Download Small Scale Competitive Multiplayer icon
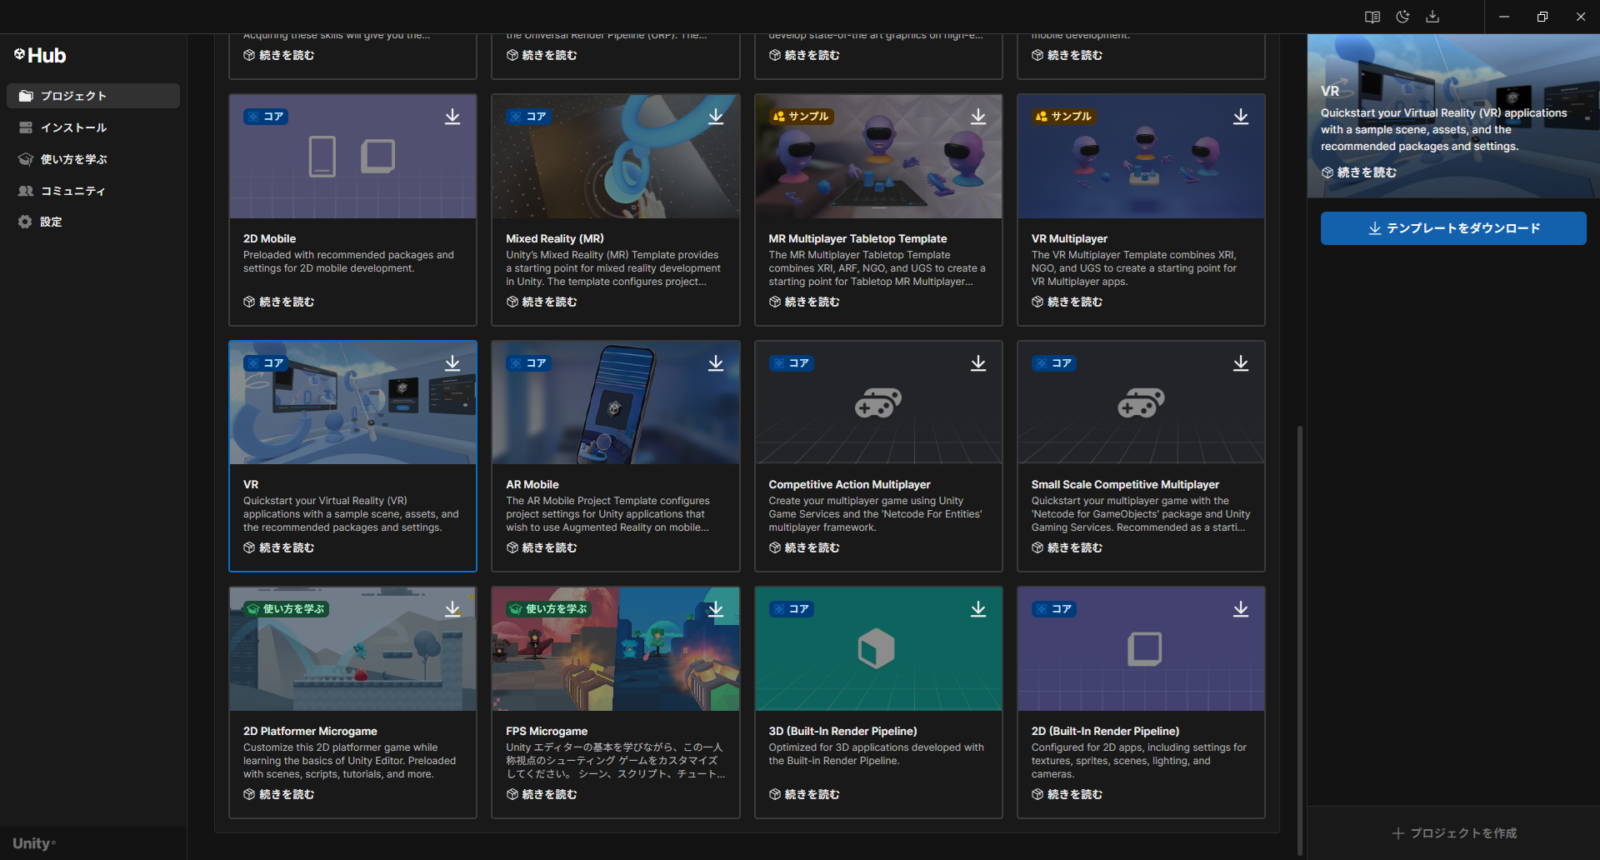1600x860 pixels. coord(1241,363)
